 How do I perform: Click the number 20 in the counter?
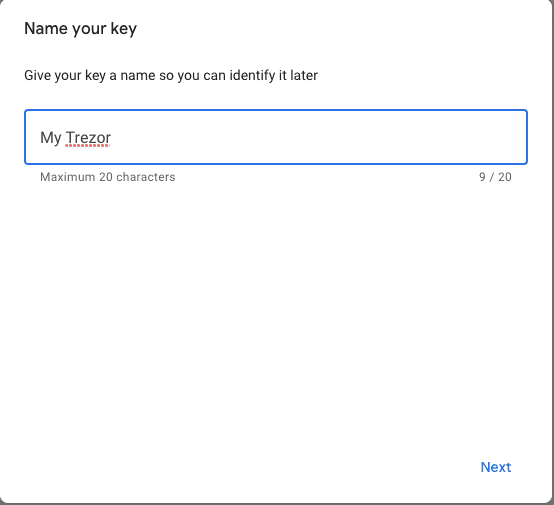coord(505,177)
